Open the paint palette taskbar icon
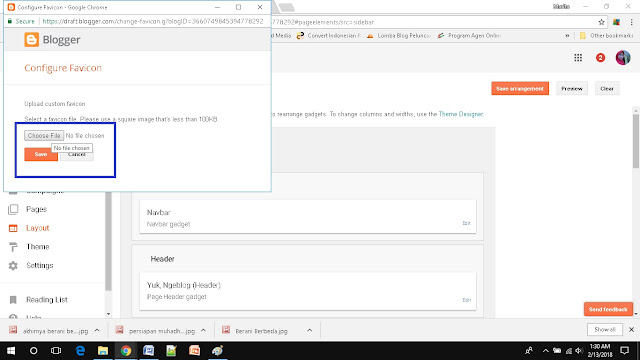The height and width of the screenshot is (360, 640). tap(217, 351)
